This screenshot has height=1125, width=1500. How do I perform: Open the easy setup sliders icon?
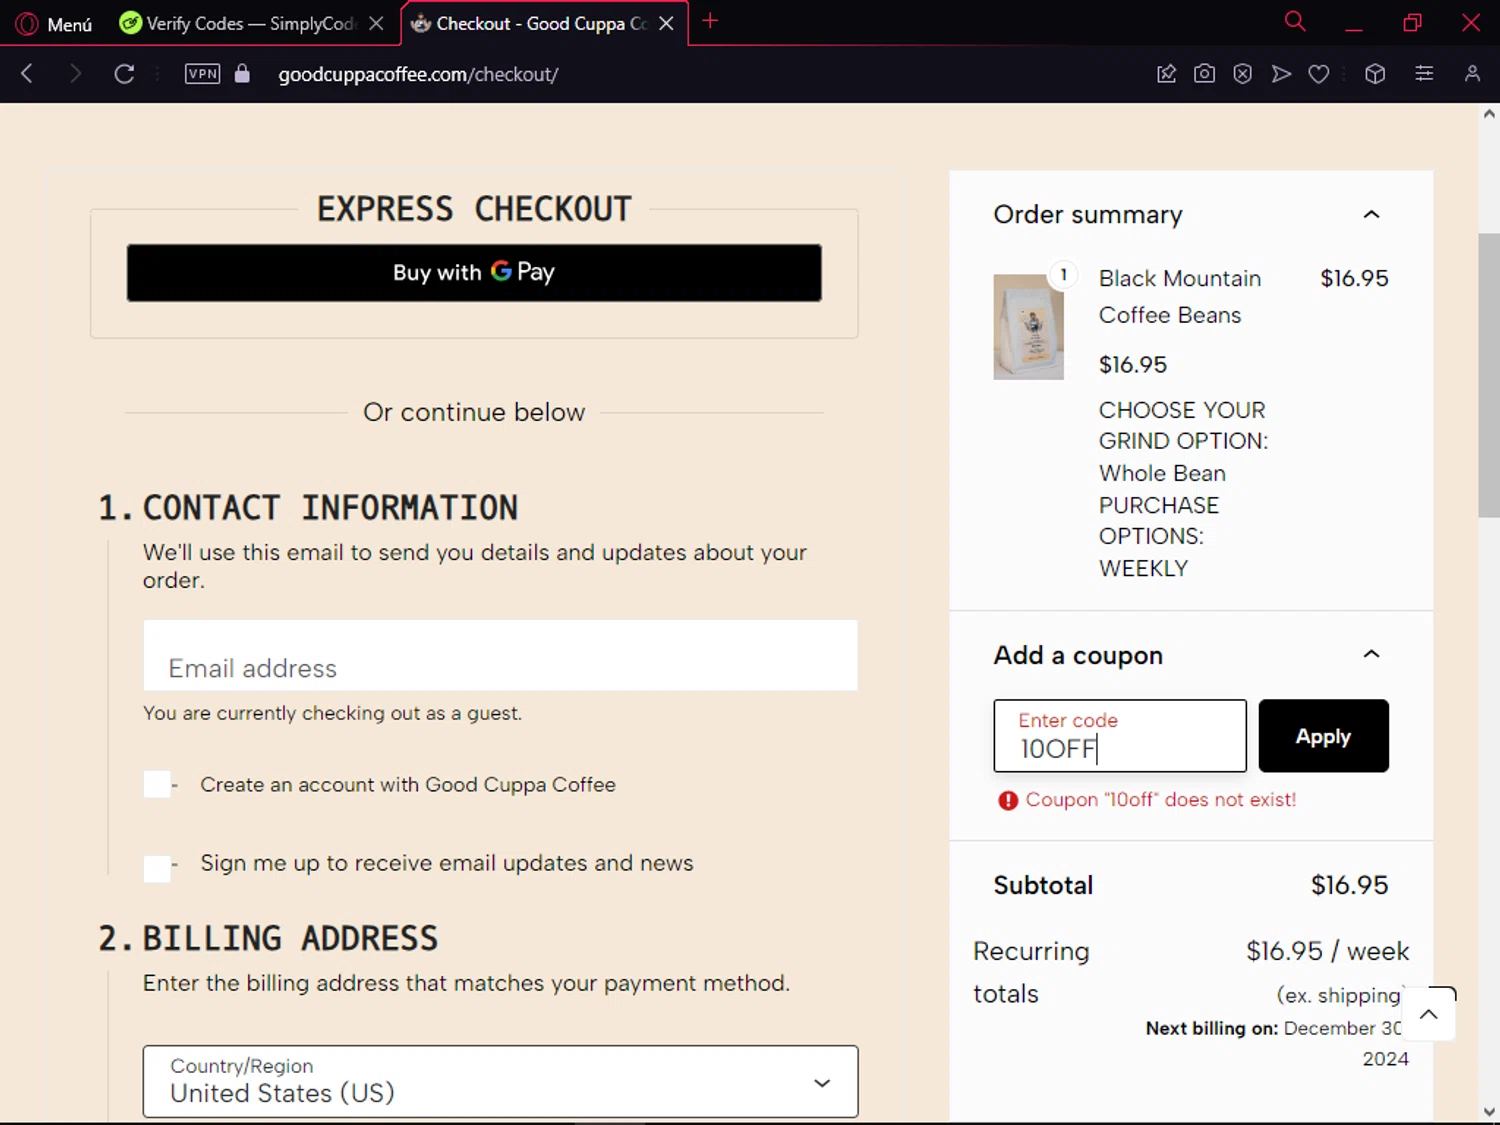[x=1424, y=73]
